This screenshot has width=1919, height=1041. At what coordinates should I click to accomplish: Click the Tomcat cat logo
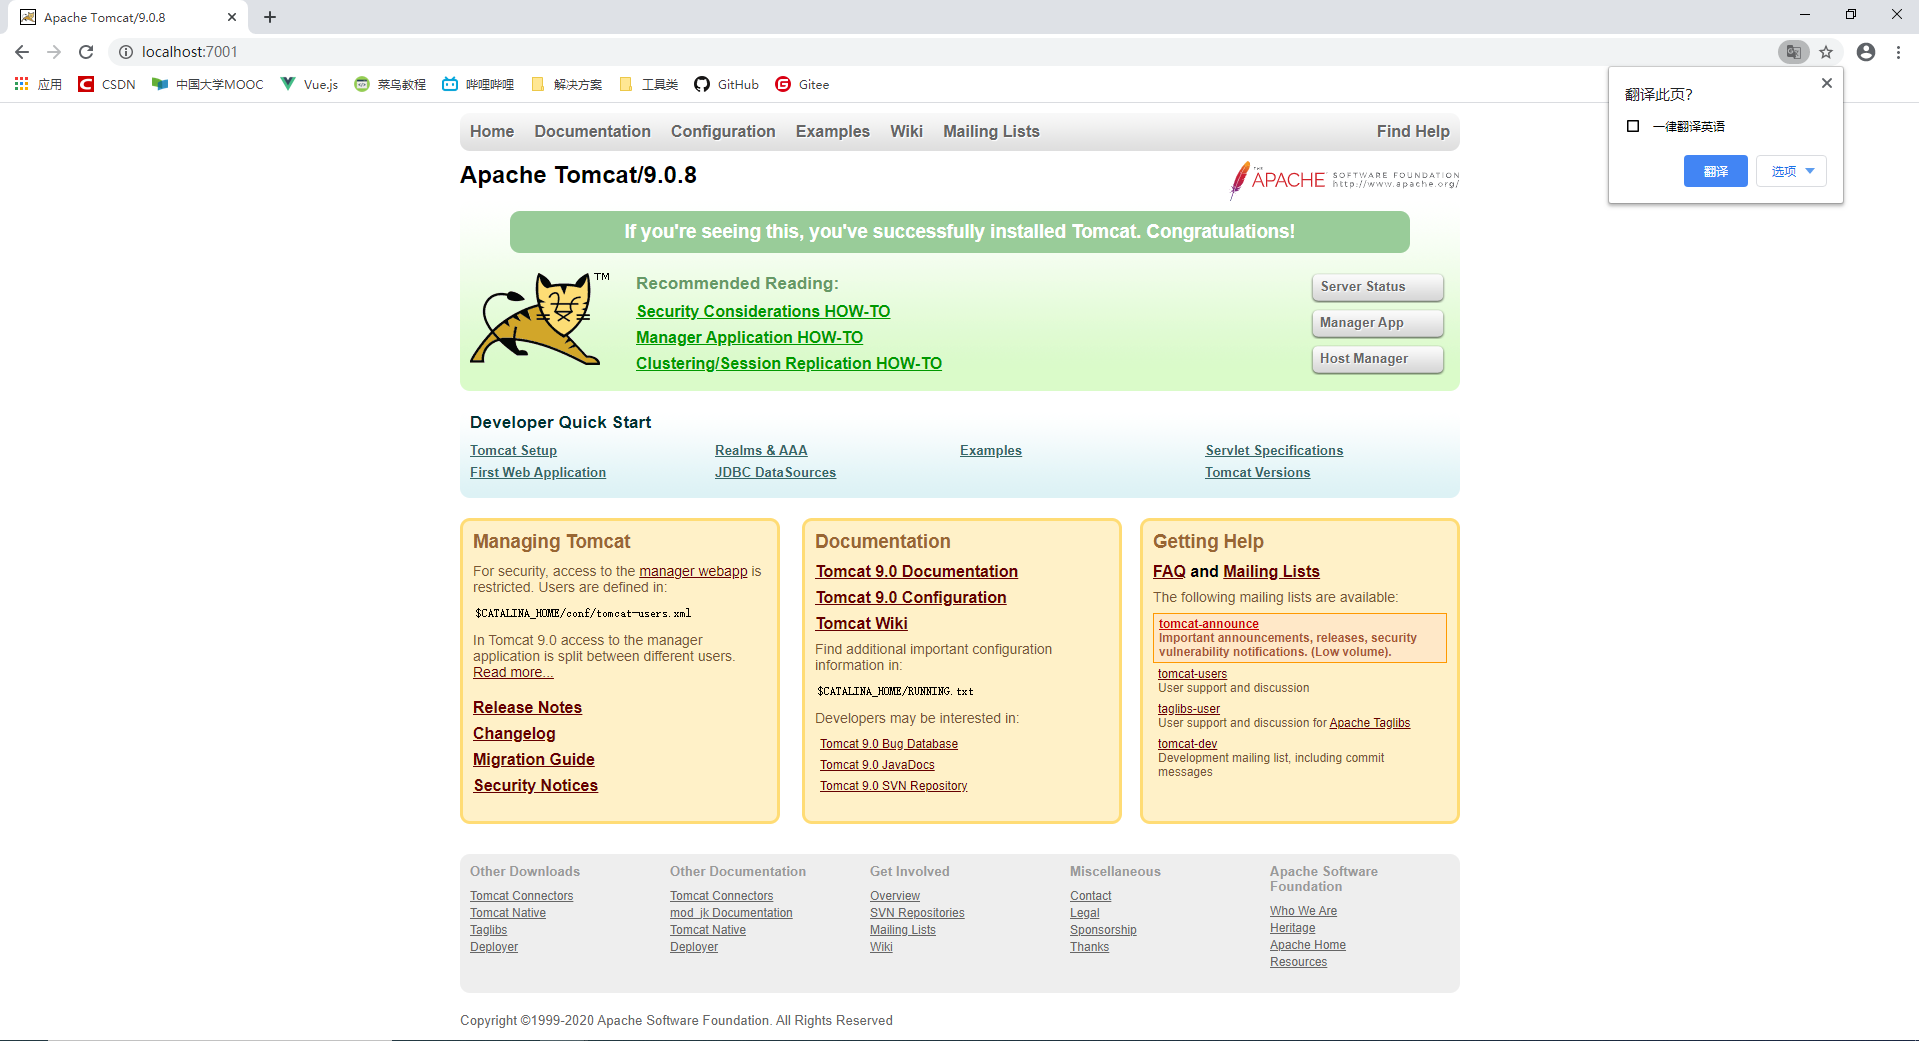(538, 318)
